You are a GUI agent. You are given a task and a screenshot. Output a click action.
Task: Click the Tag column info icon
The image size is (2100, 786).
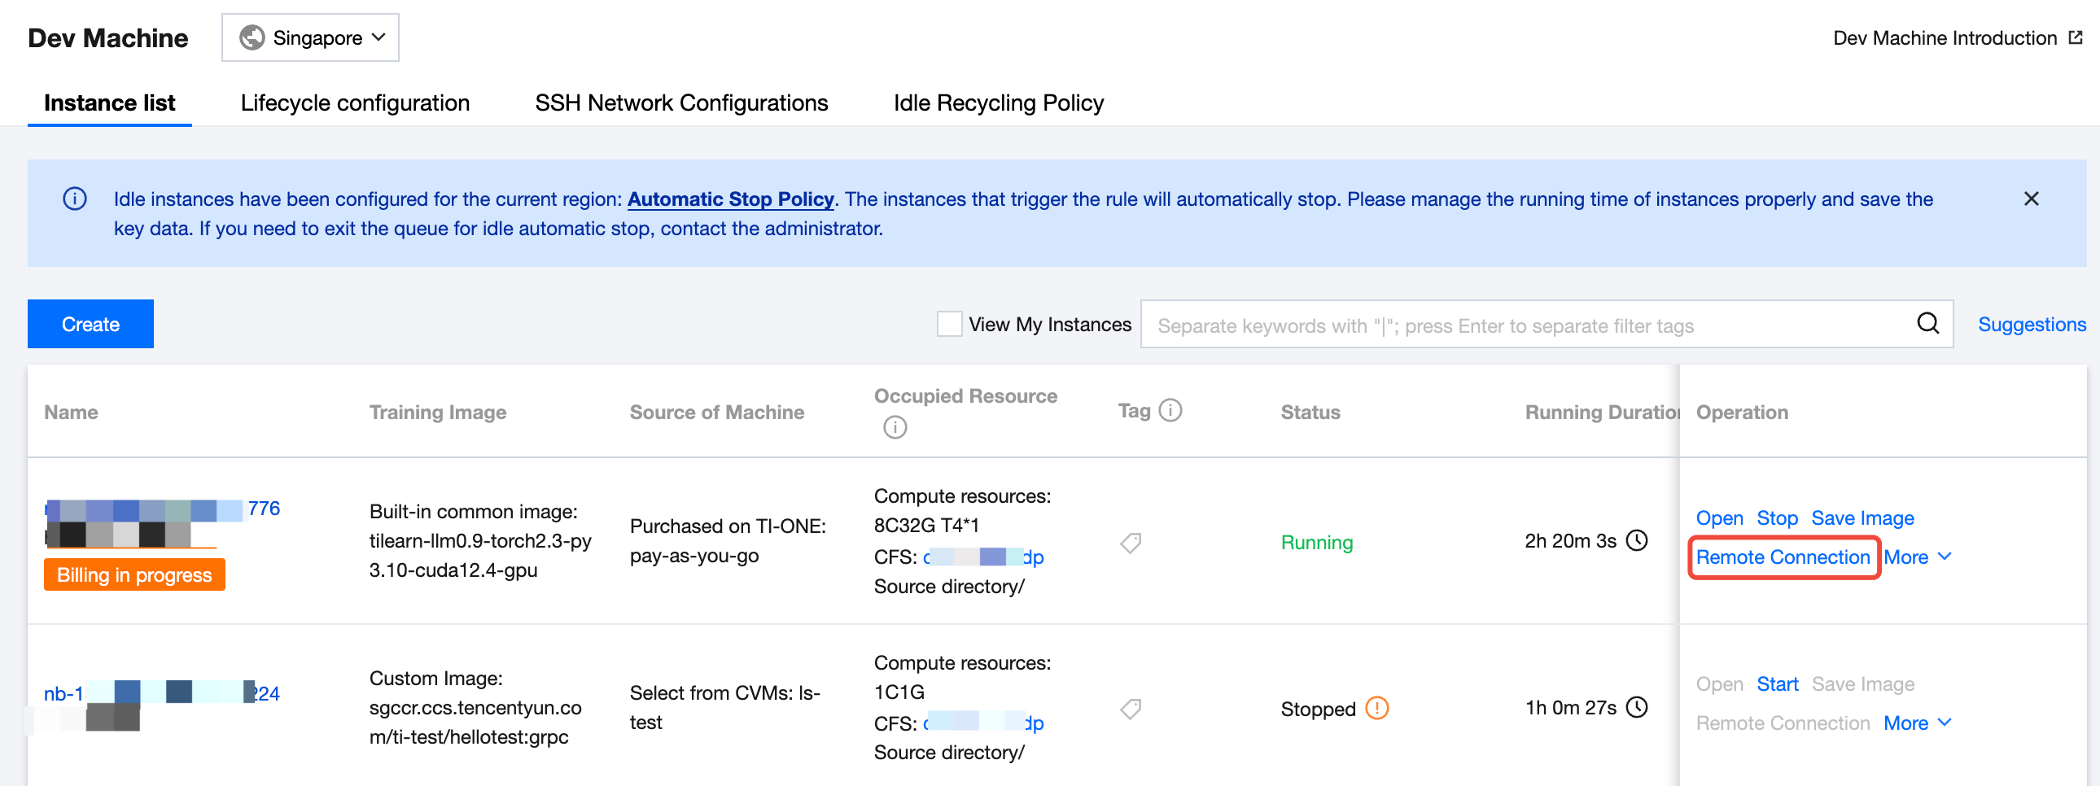click(x=1170, y=410)
